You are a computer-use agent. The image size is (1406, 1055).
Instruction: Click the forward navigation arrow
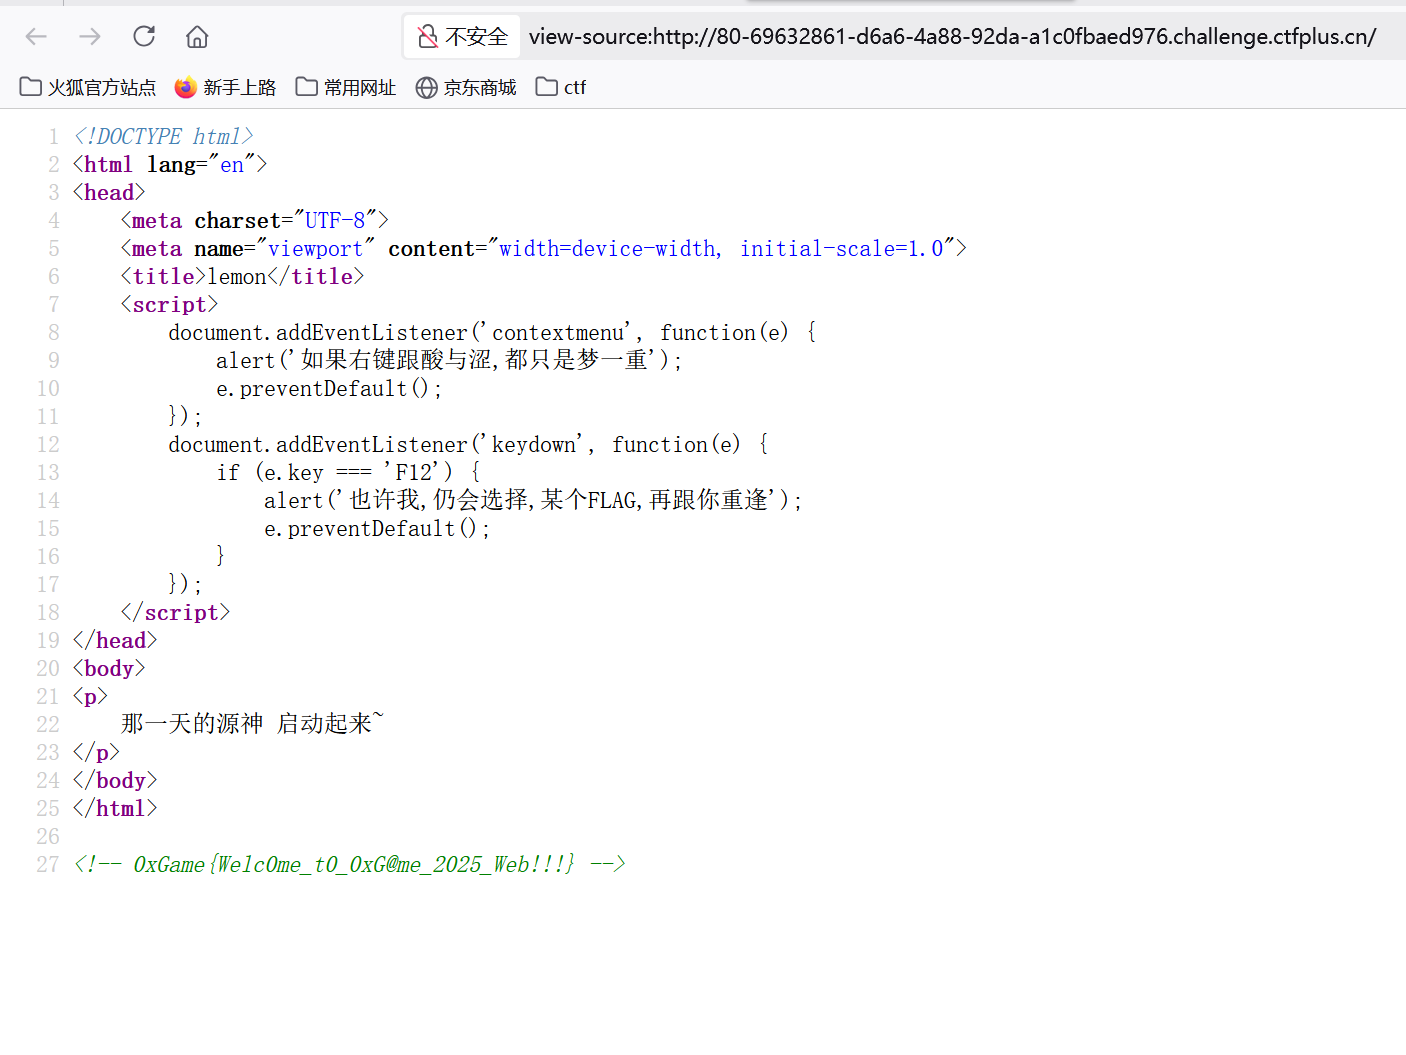(90, 37)
